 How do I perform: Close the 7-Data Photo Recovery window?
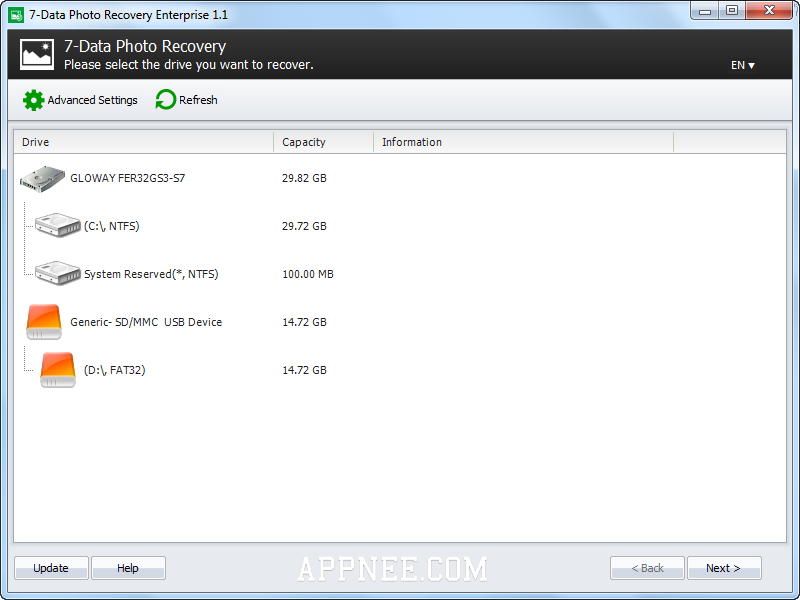point(769,11)
